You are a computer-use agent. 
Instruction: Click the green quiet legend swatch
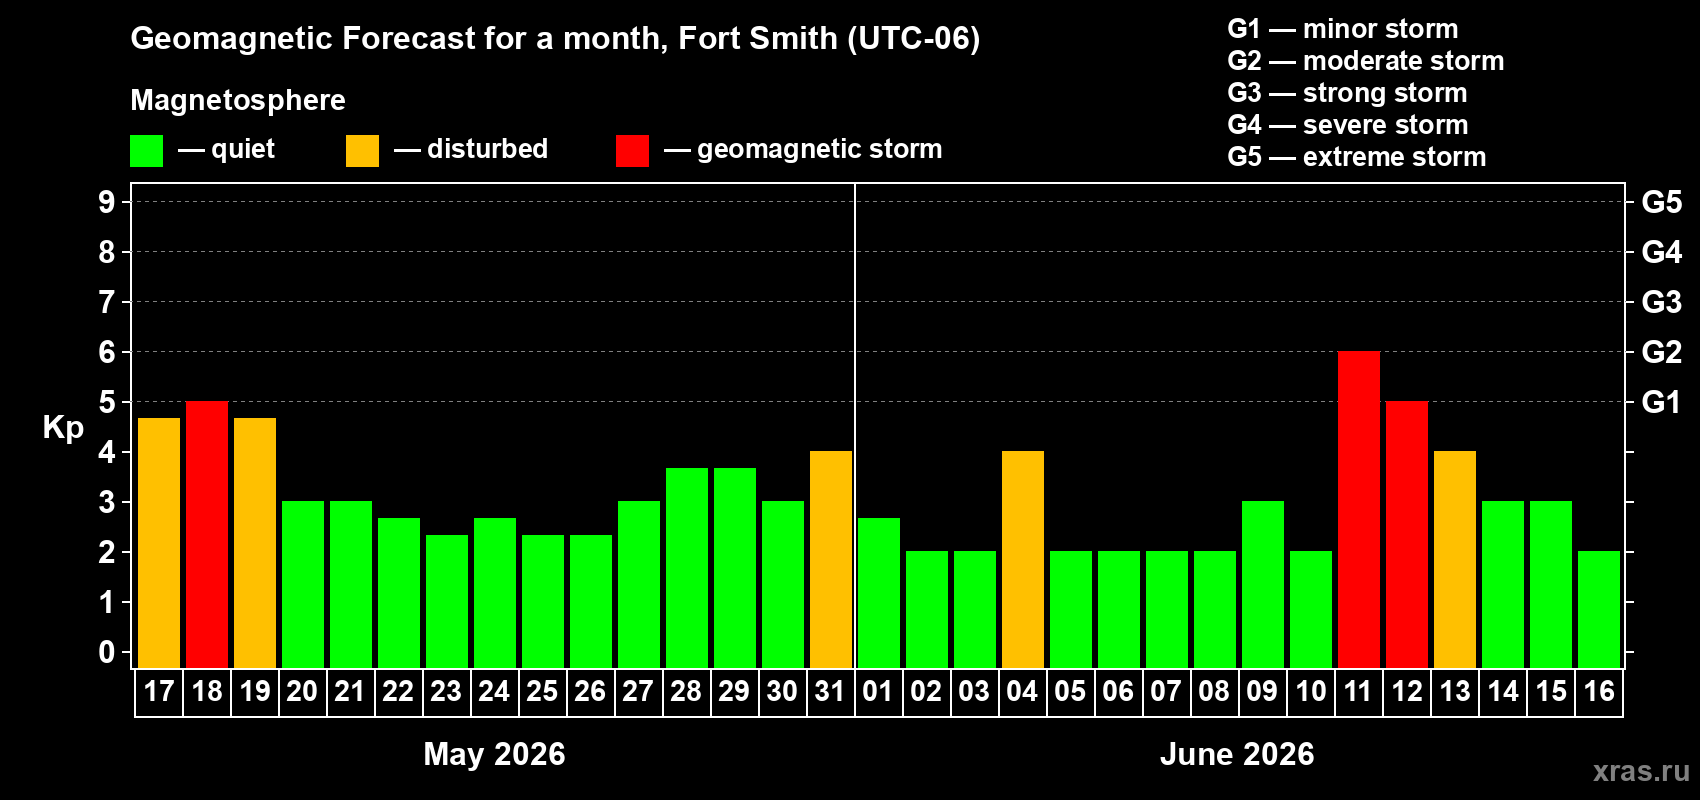pos(146,151)
